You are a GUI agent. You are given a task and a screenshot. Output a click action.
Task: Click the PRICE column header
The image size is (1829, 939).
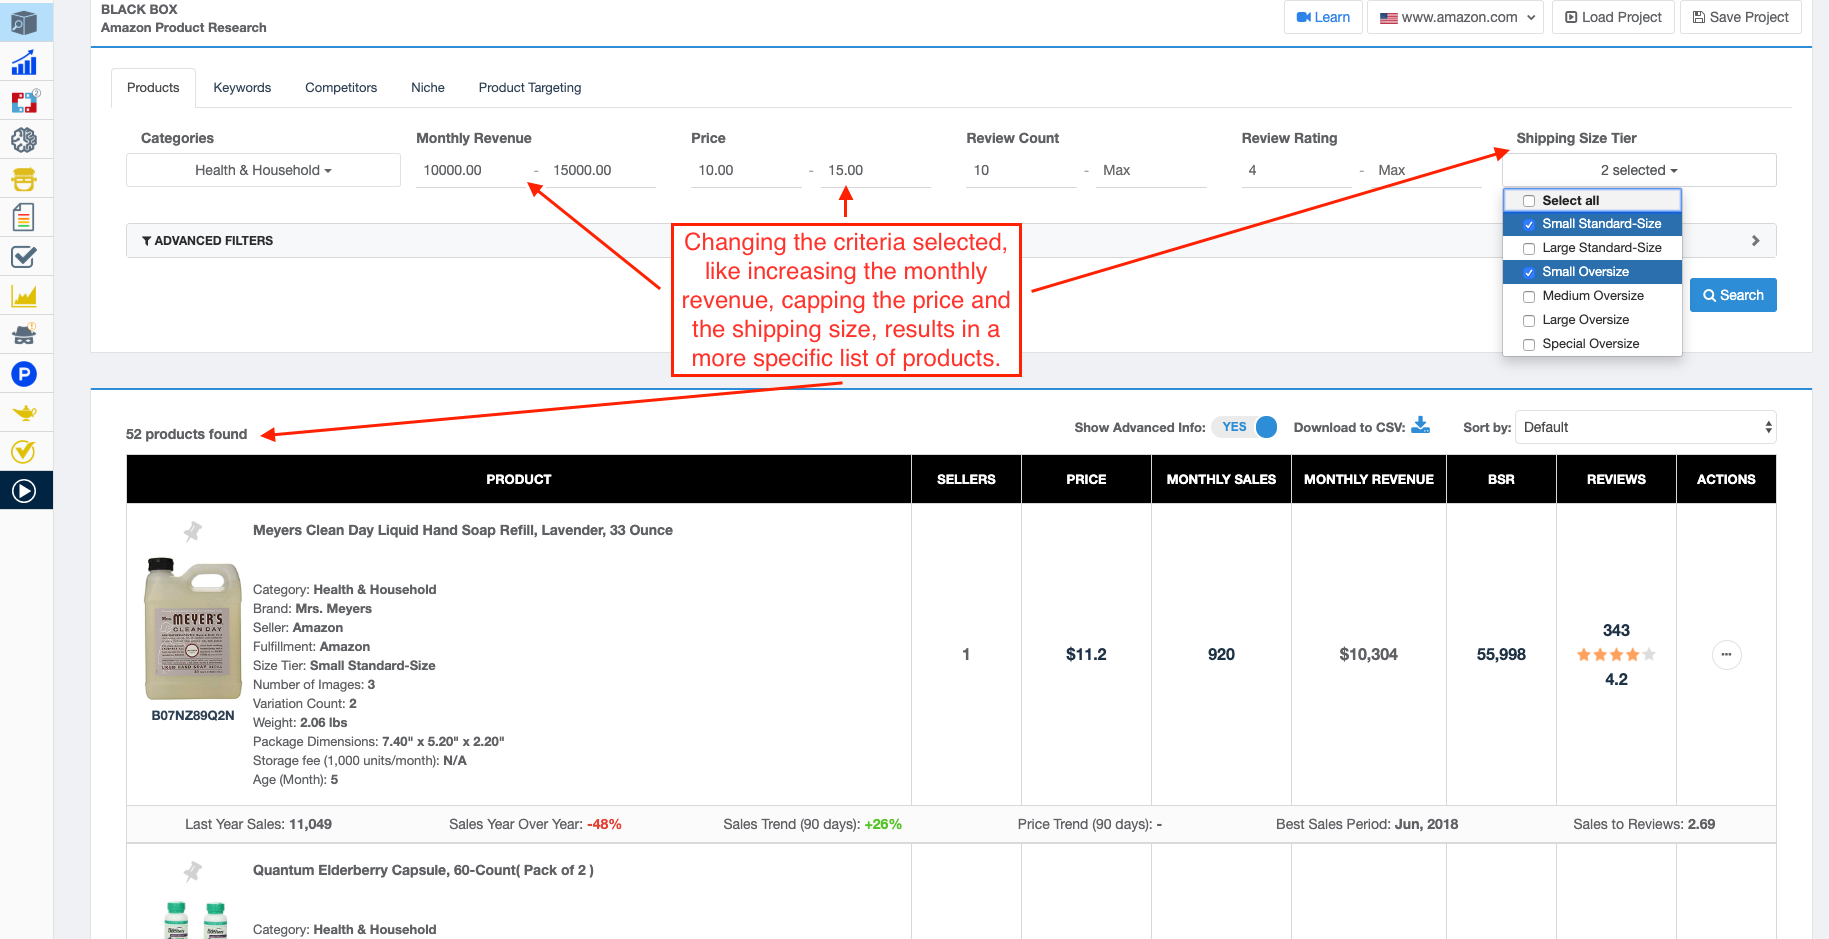tap(1086, 479)
